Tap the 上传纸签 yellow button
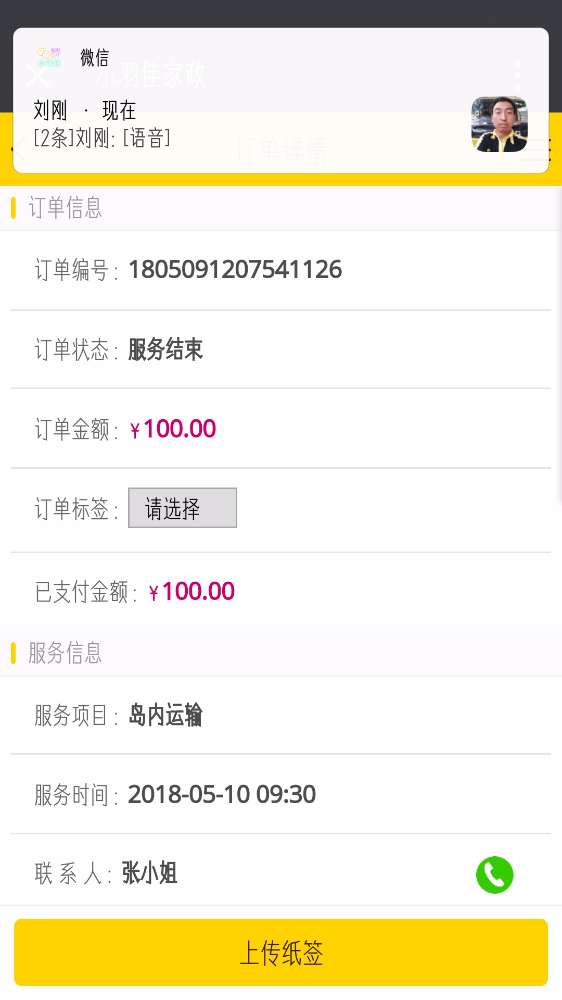Image resolution: width=562 pixels, height=1000 pixels. click(281, 952)
